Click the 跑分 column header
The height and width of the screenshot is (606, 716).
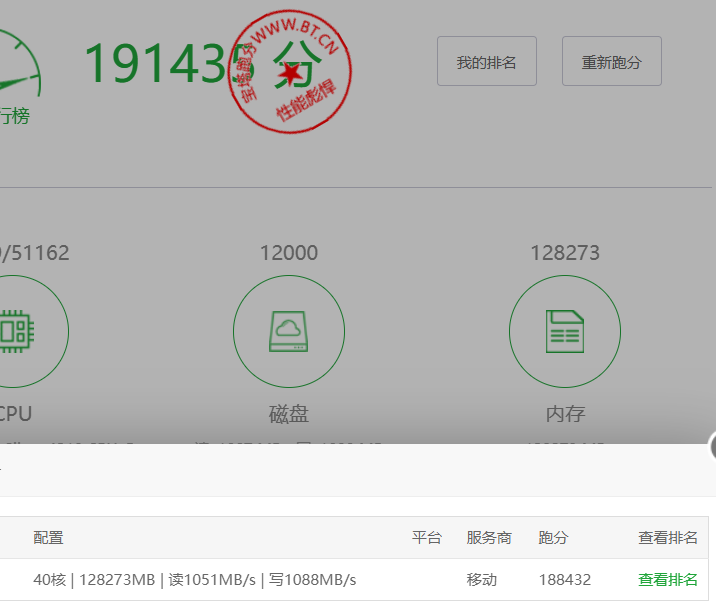553,537
